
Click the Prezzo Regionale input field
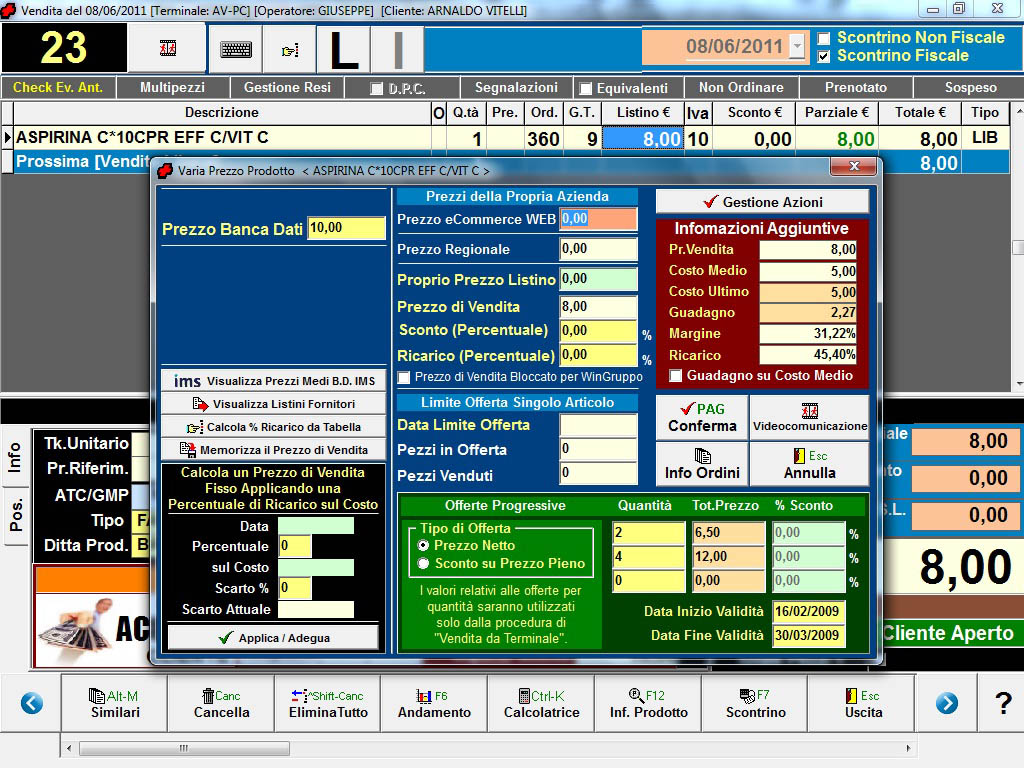(598, 249)
